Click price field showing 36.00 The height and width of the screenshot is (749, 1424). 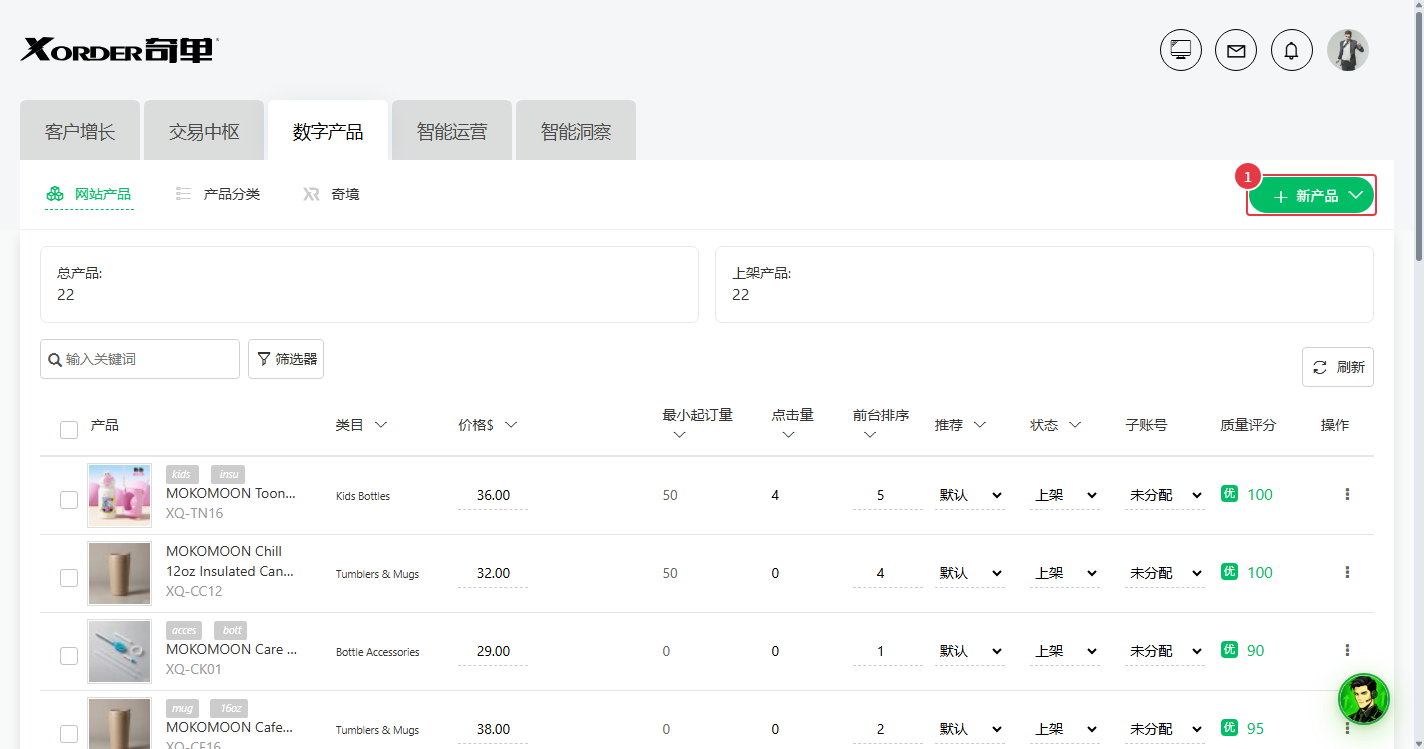coord(493,495)
